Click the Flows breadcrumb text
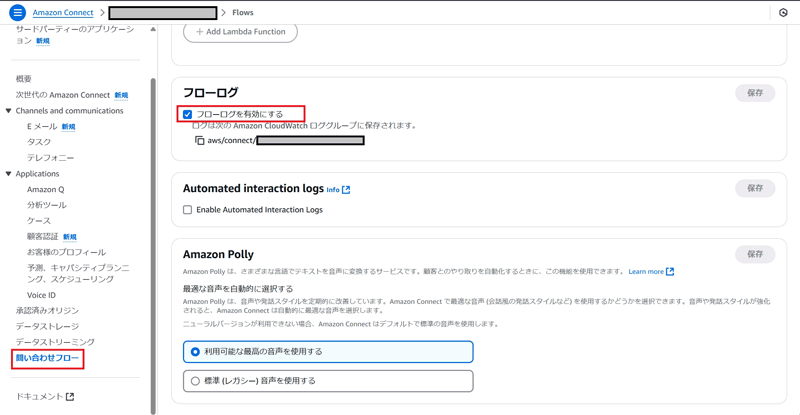 tap(243, 12)
